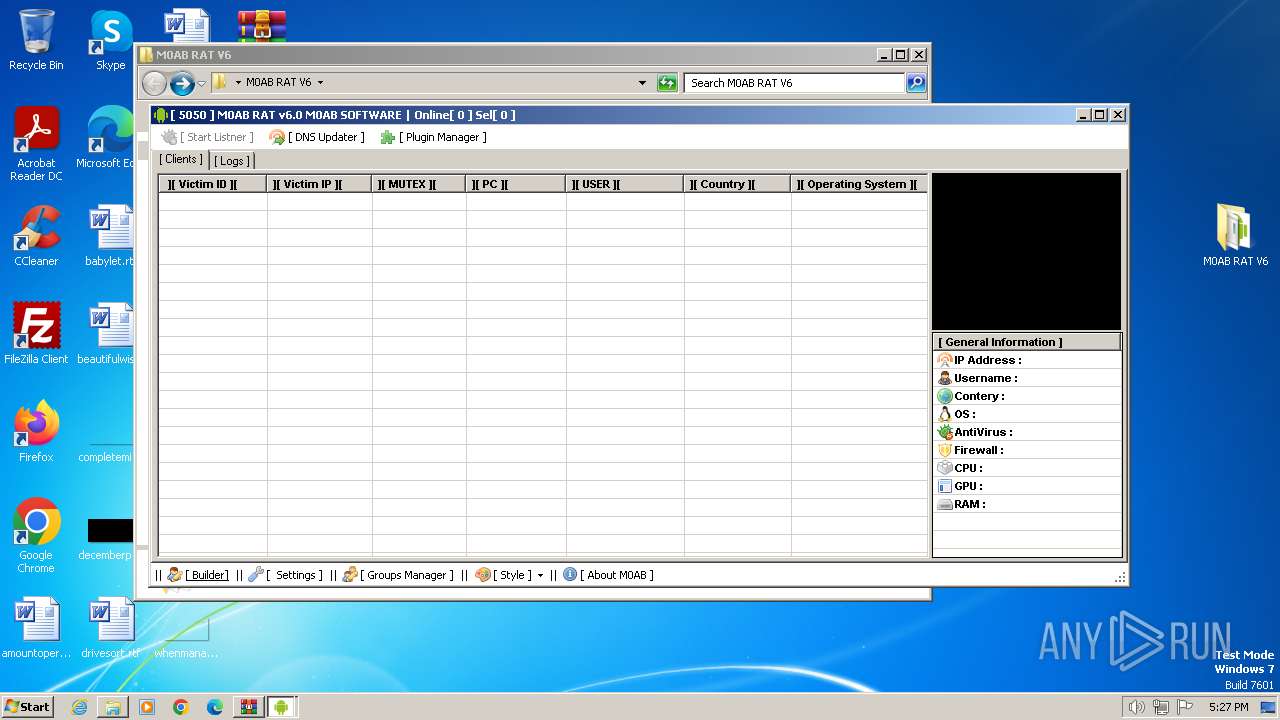Click the About MOAB info icon
The height and width of the screenshot is (720, 1280).
570,575
